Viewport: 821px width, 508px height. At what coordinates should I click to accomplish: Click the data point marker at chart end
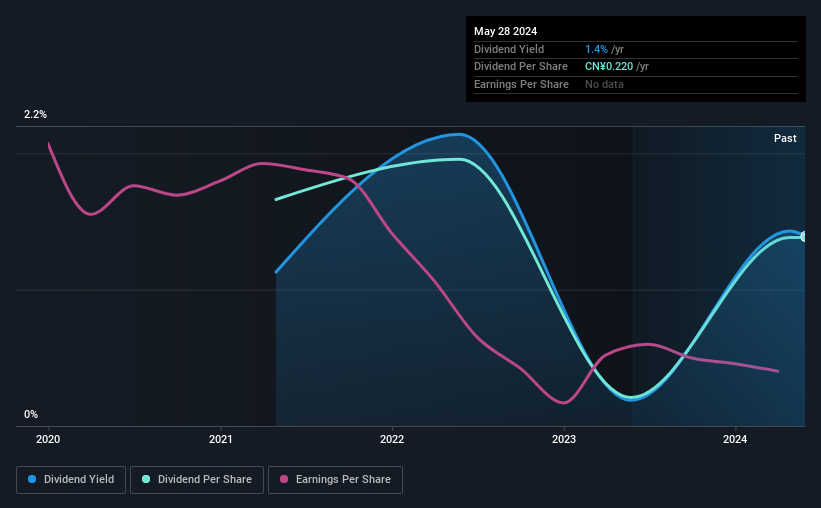(804, 237)
